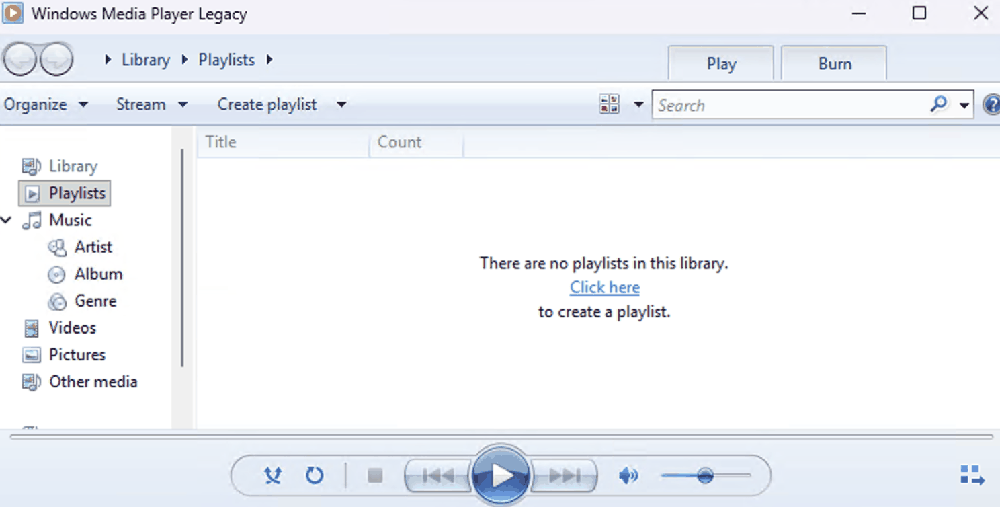The image size is (1000, 507).
Task: Expand the Stream dropdown menu
Action: [x=151, y=104]
